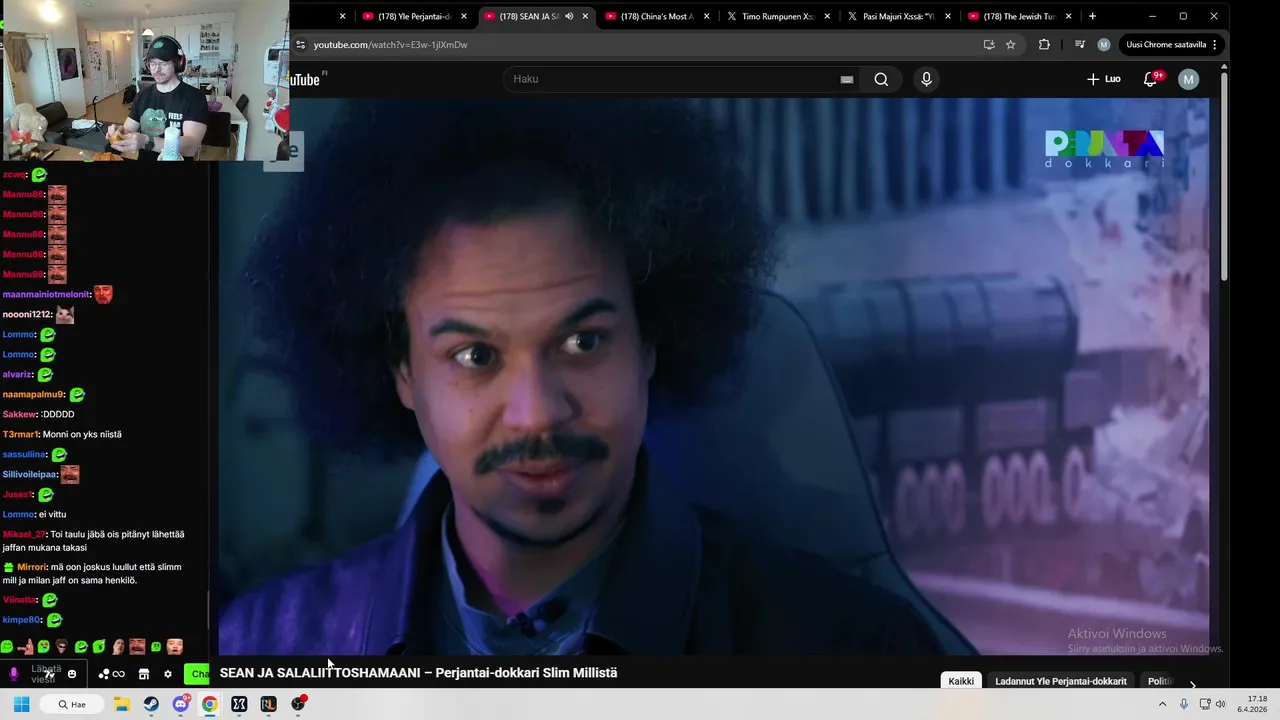Open site information icon in address bar
1280x720 pixels.
point(300,44)
